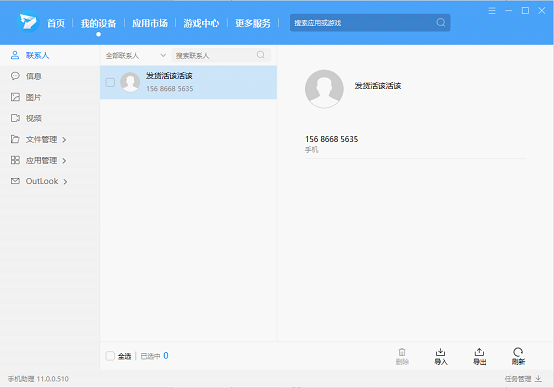Viewport: 554px width, 388px height.
Task: Open the hamburger menu icon in title bar
Action: tap(492, 11)
